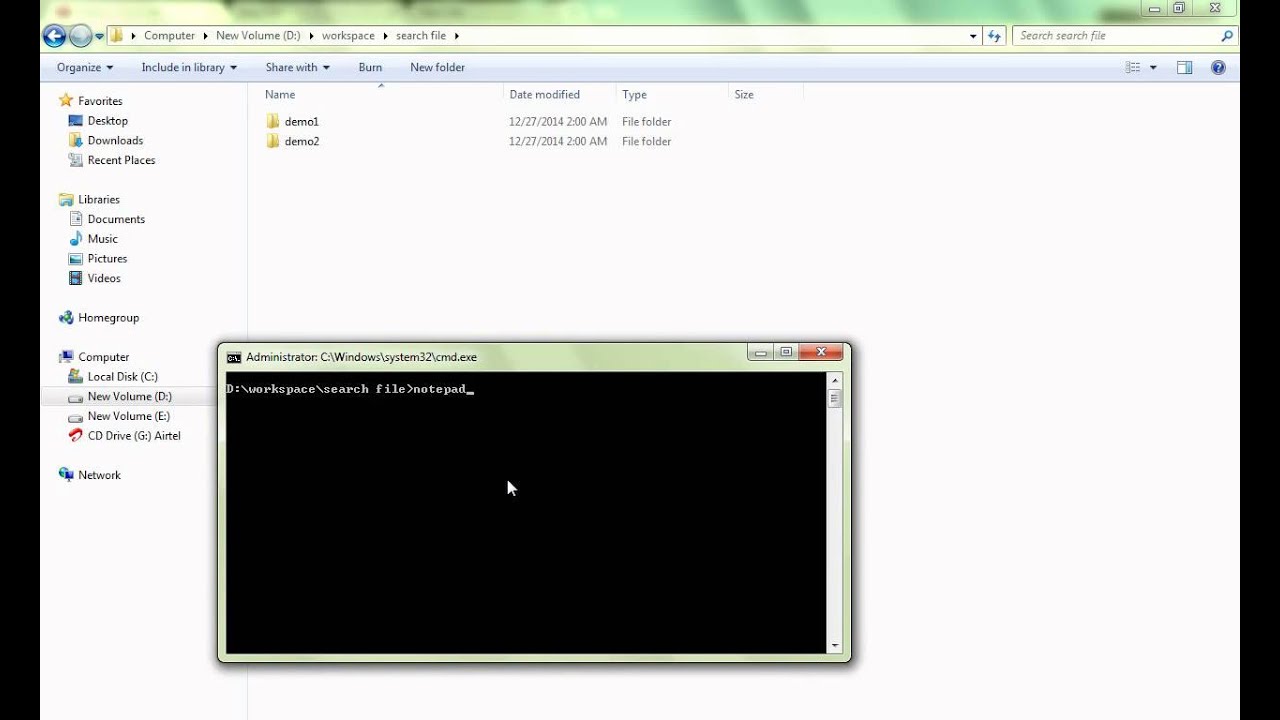Maximize the cmd.exe window
This screenshot has height=720, width=1280.
[x=786, y=352]
